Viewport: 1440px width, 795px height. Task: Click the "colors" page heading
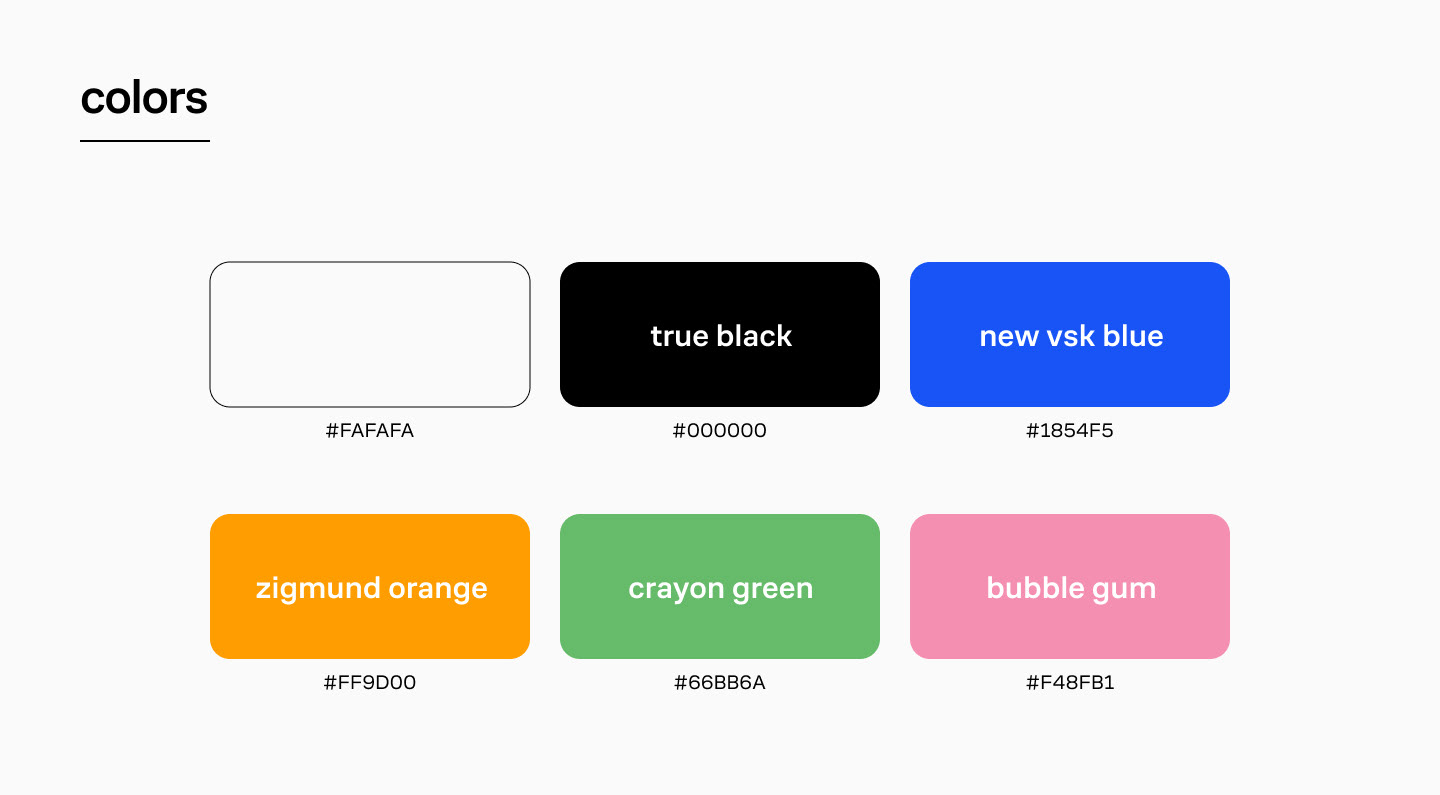[x=144, y=98]
